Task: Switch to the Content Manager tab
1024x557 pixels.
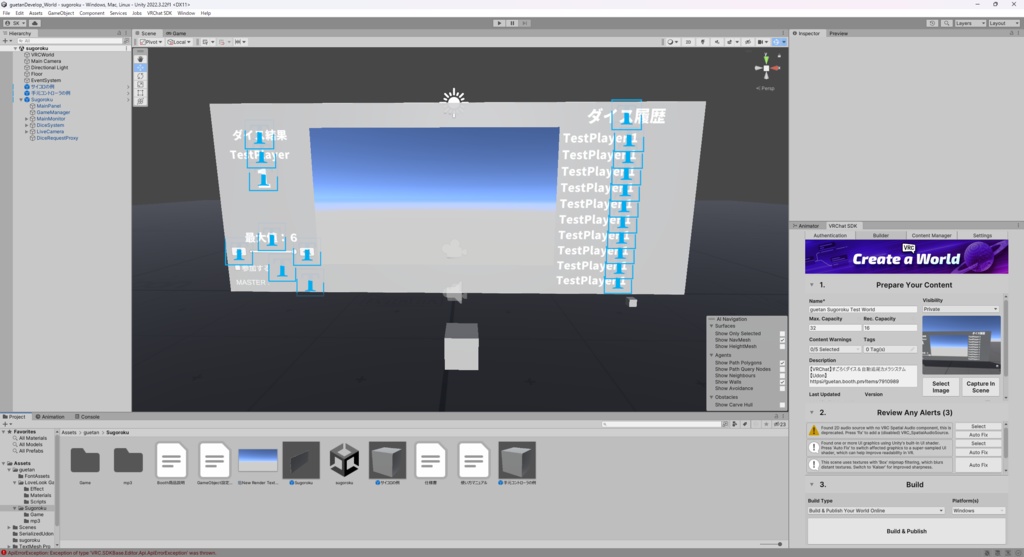Action: (x=931, y=235)
